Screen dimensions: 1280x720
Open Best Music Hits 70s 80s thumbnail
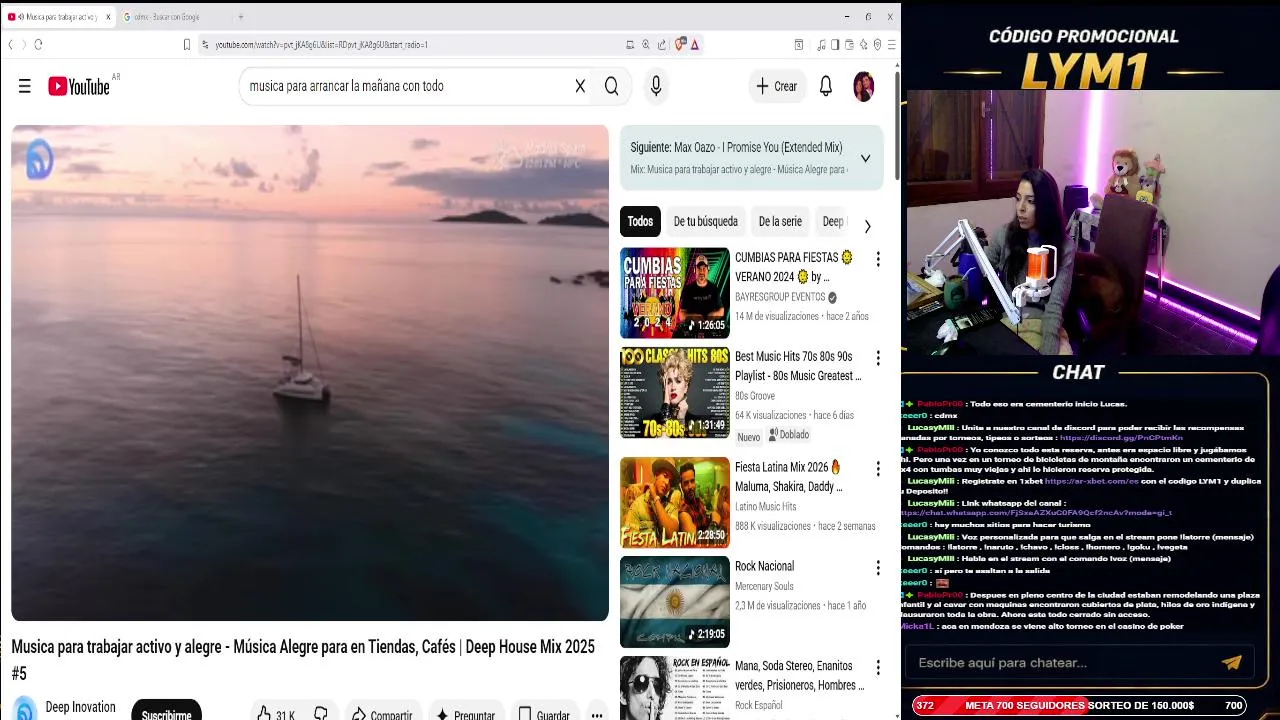point(675,392)
